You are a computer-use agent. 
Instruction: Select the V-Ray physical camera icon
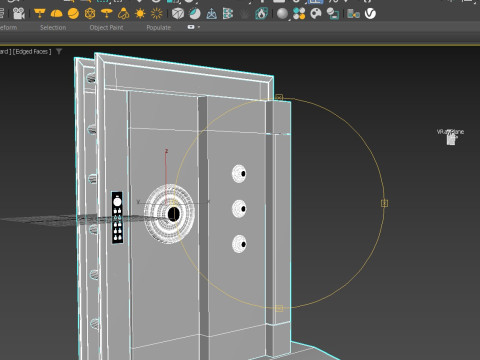pyautogui.click(x=19, y=14)
